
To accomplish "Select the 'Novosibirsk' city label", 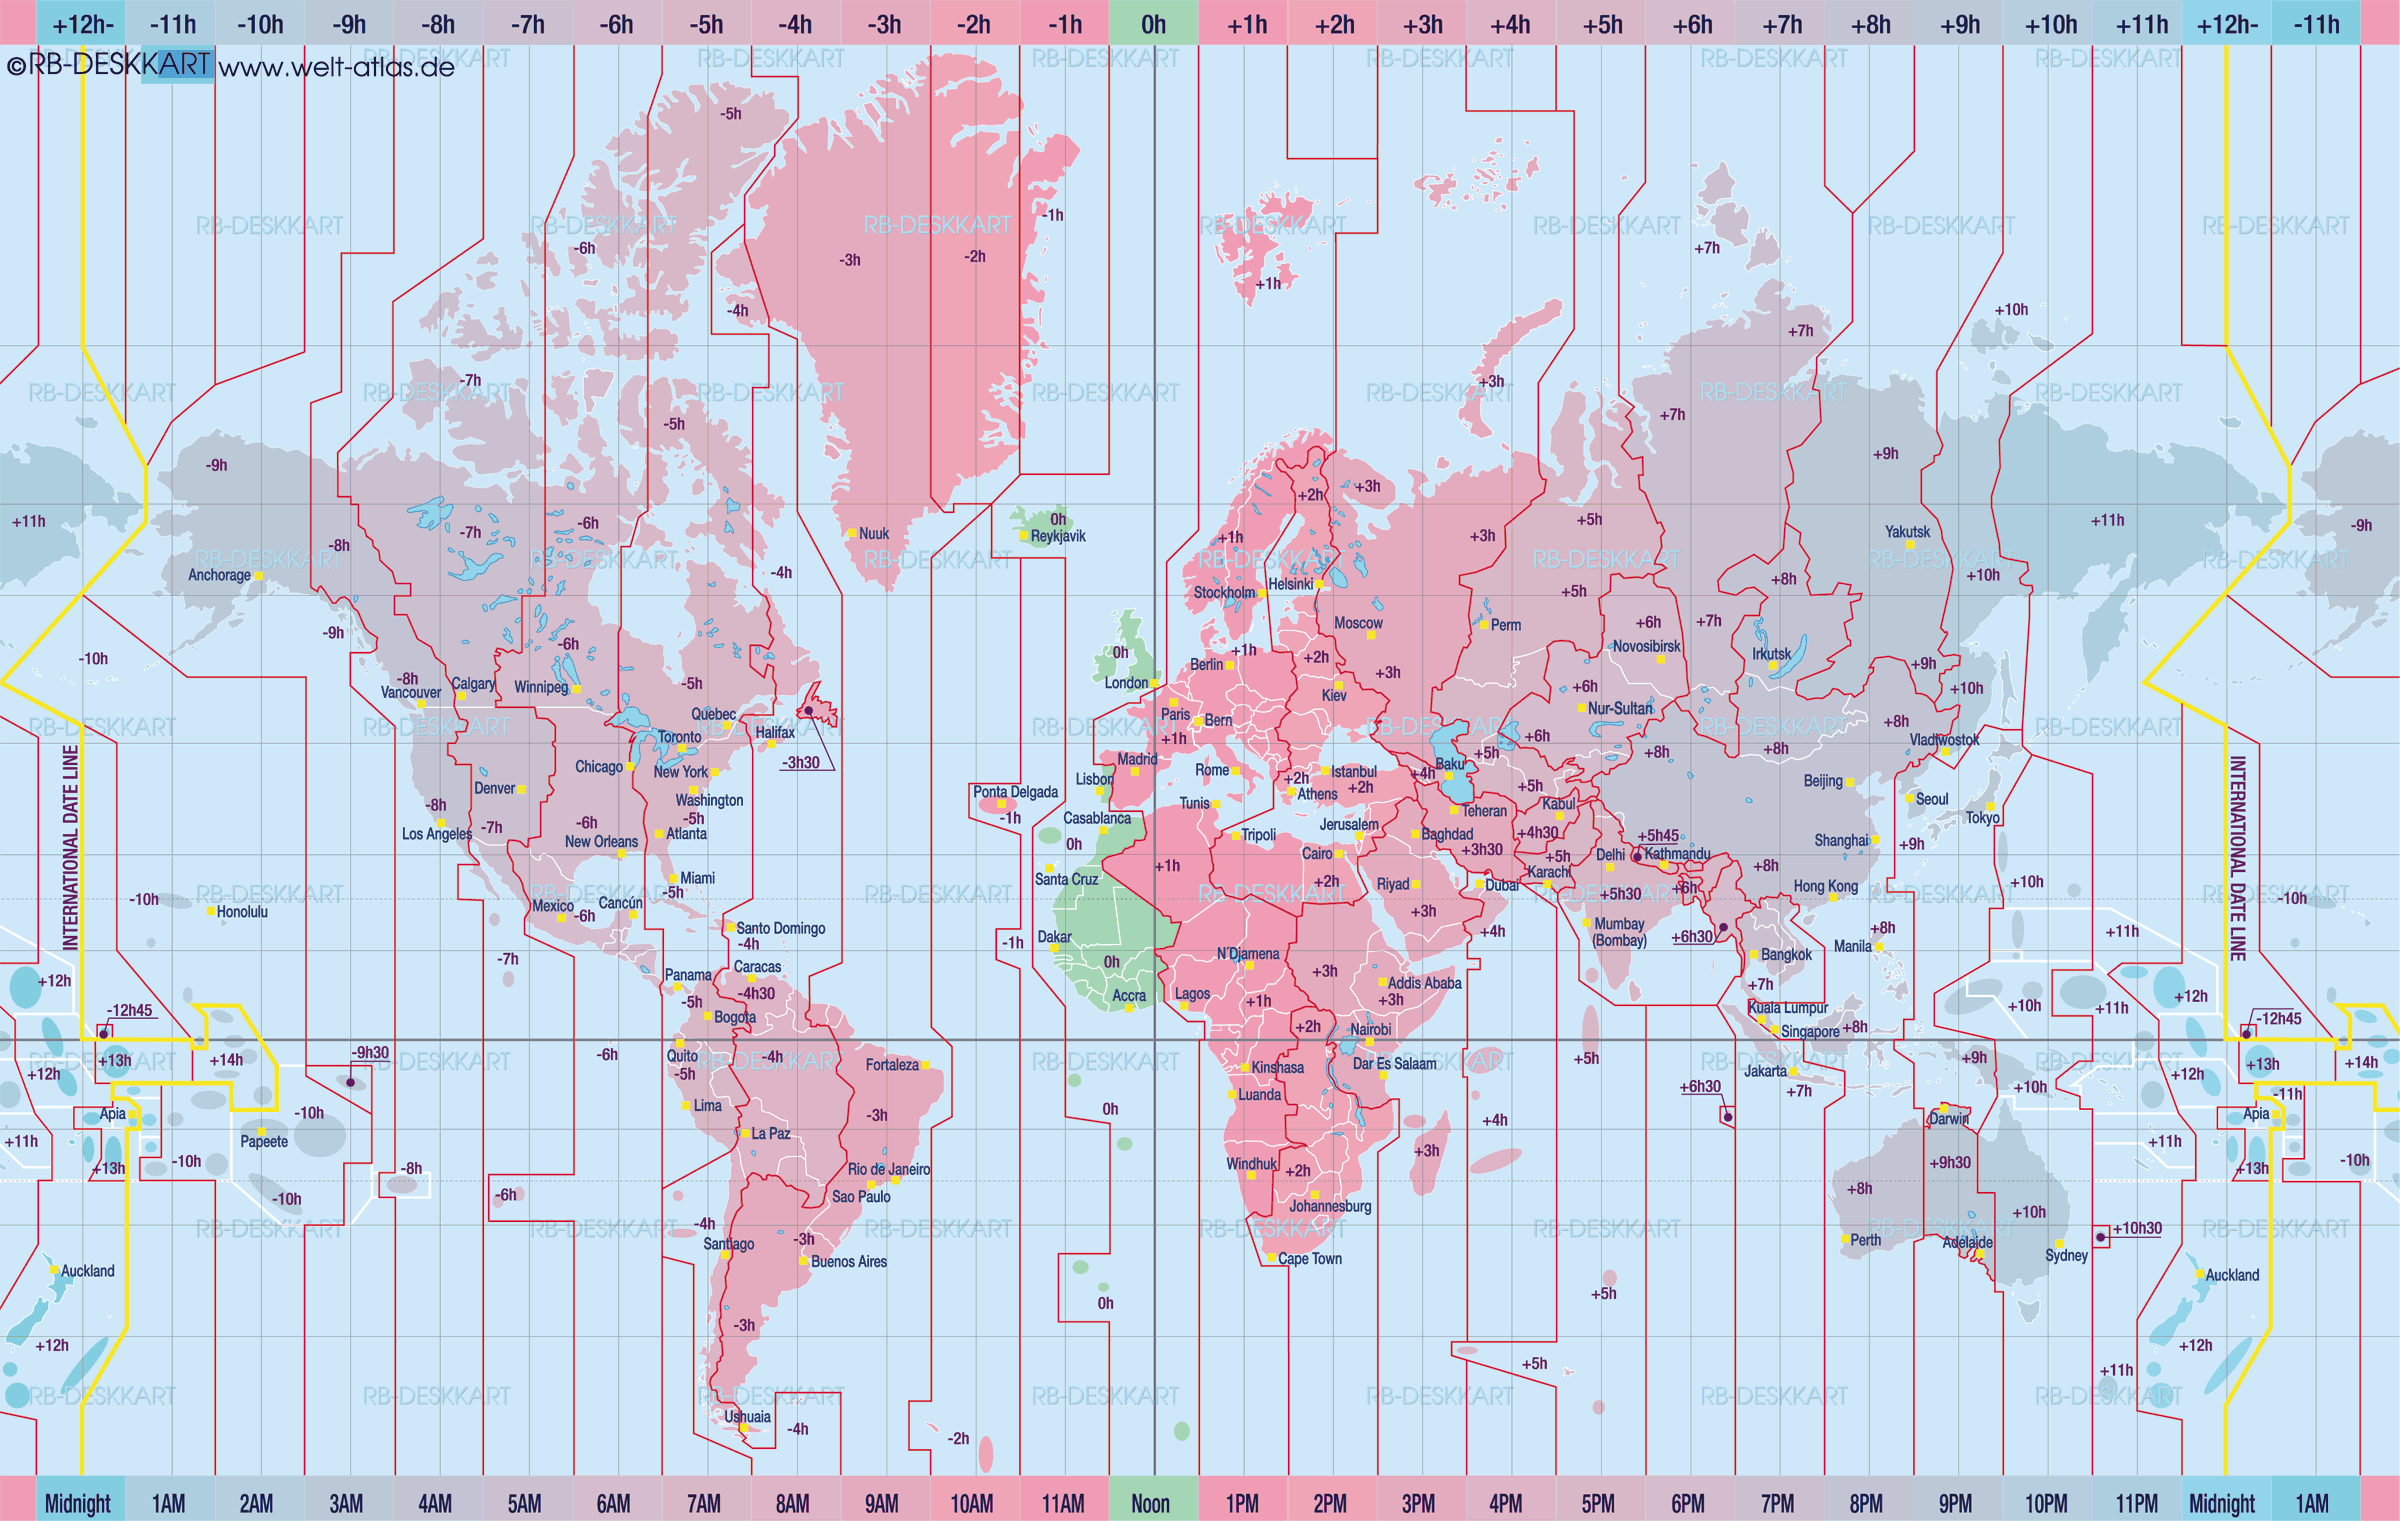I will 1646,646.
